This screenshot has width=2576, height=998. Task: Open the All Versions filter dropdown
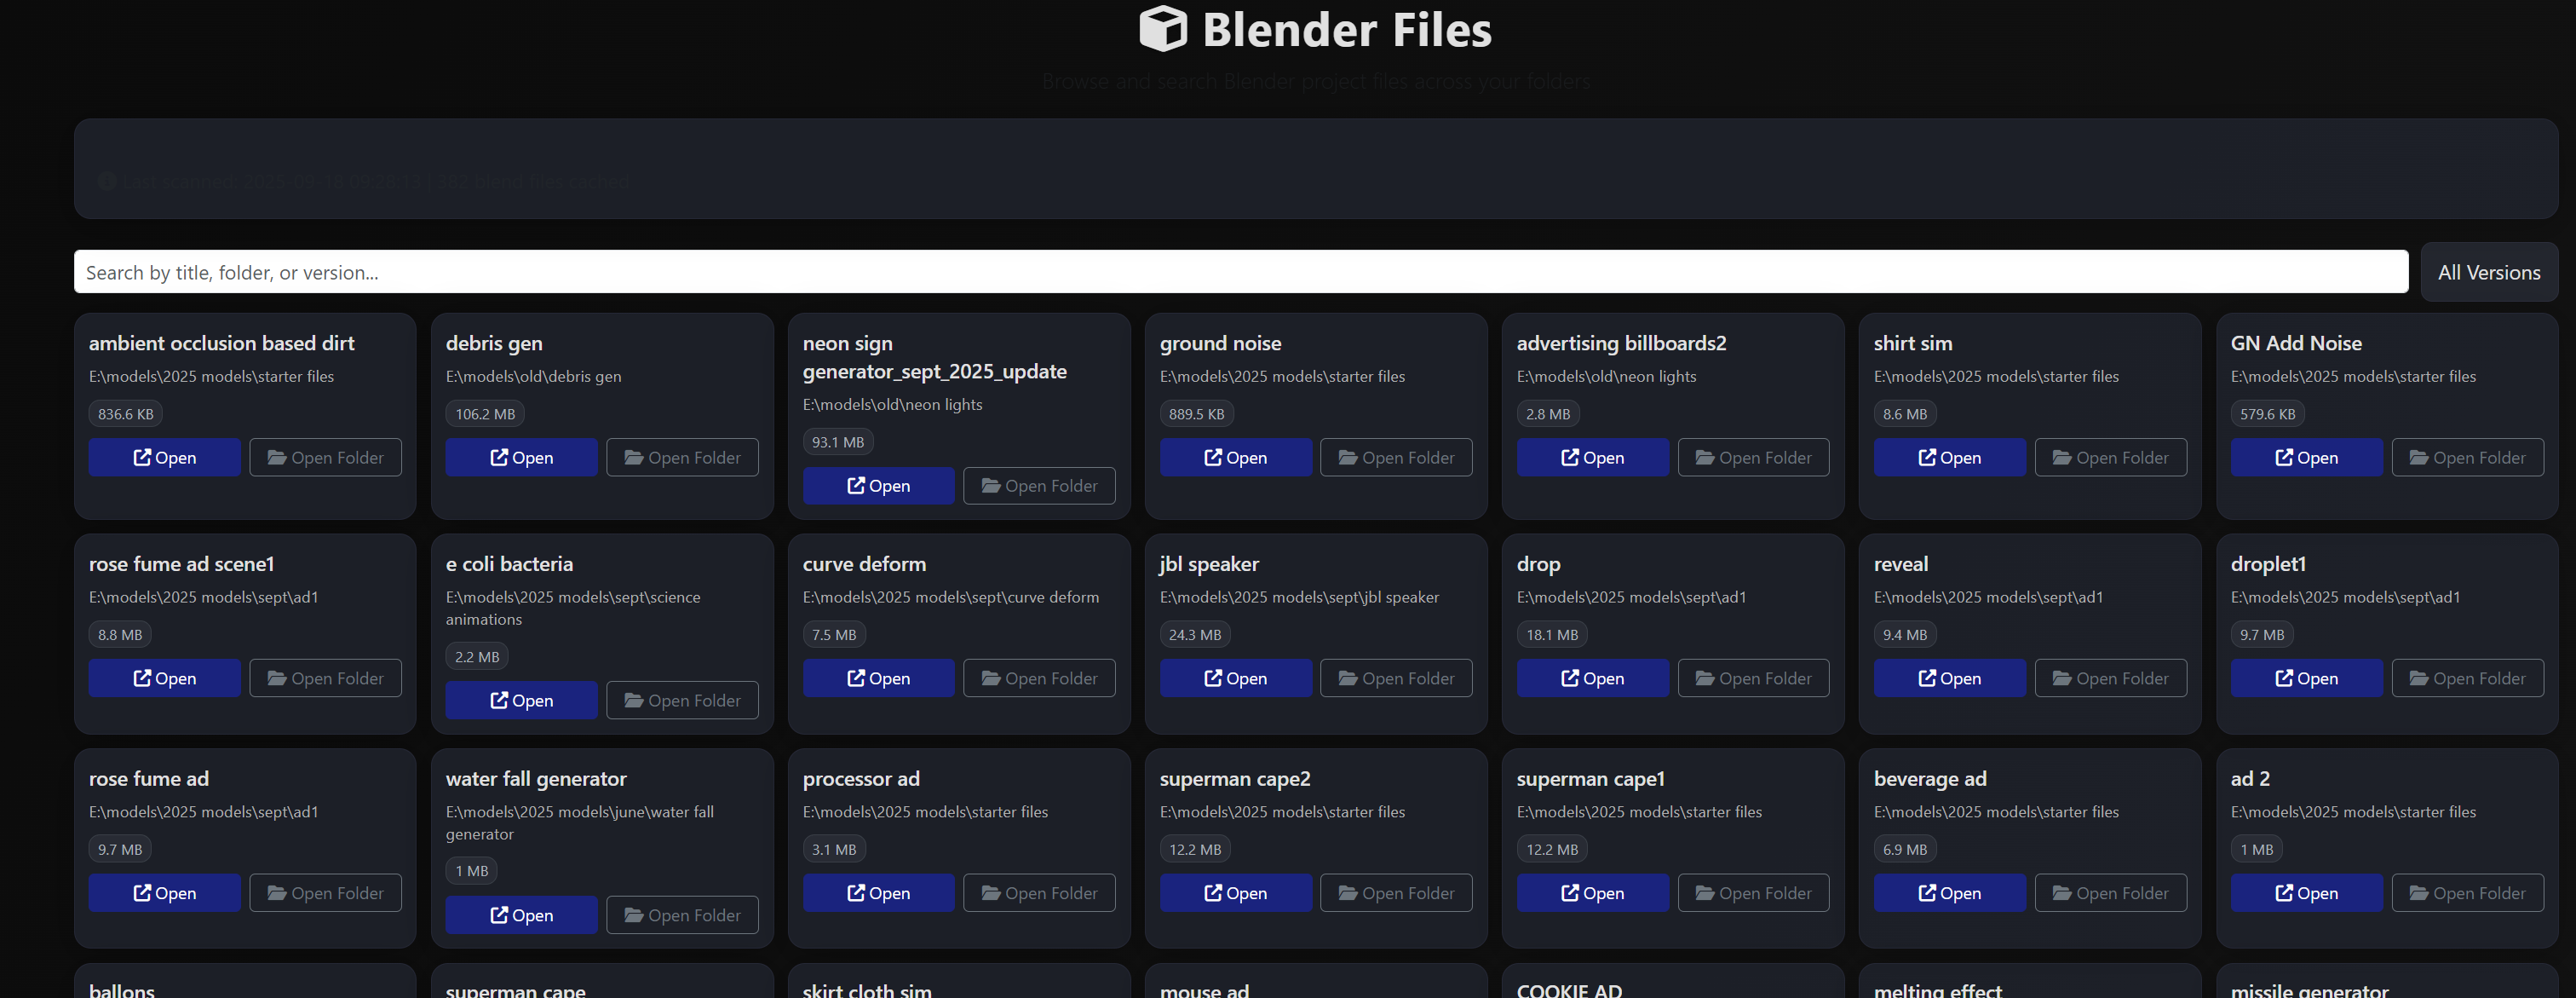coord(2488,272)
